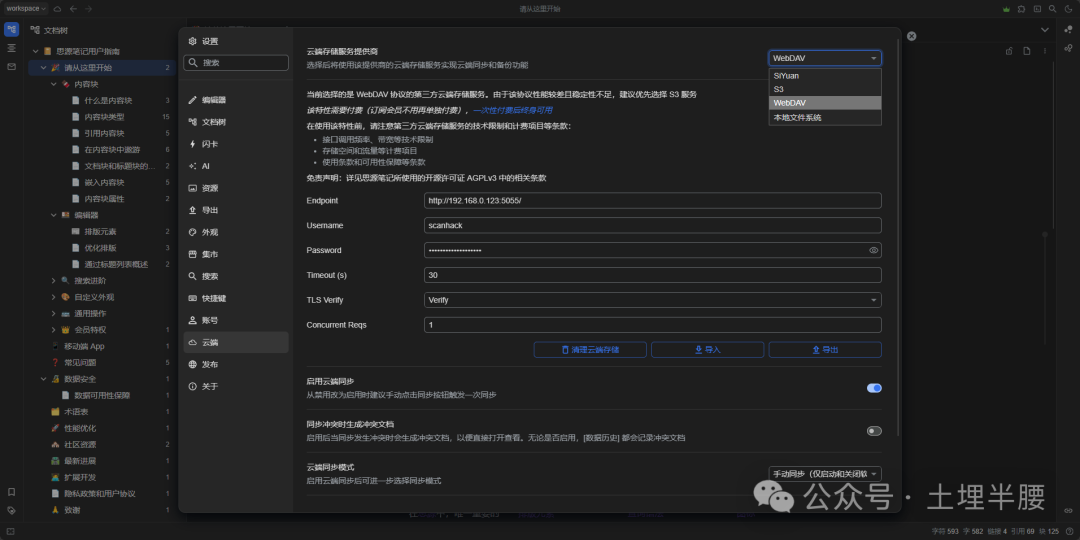The width and height of the screenshot is (1080, 540).
Task: Collapse the 数据安全 tree node
Action: pyautogui.click(x=43, y=379)
